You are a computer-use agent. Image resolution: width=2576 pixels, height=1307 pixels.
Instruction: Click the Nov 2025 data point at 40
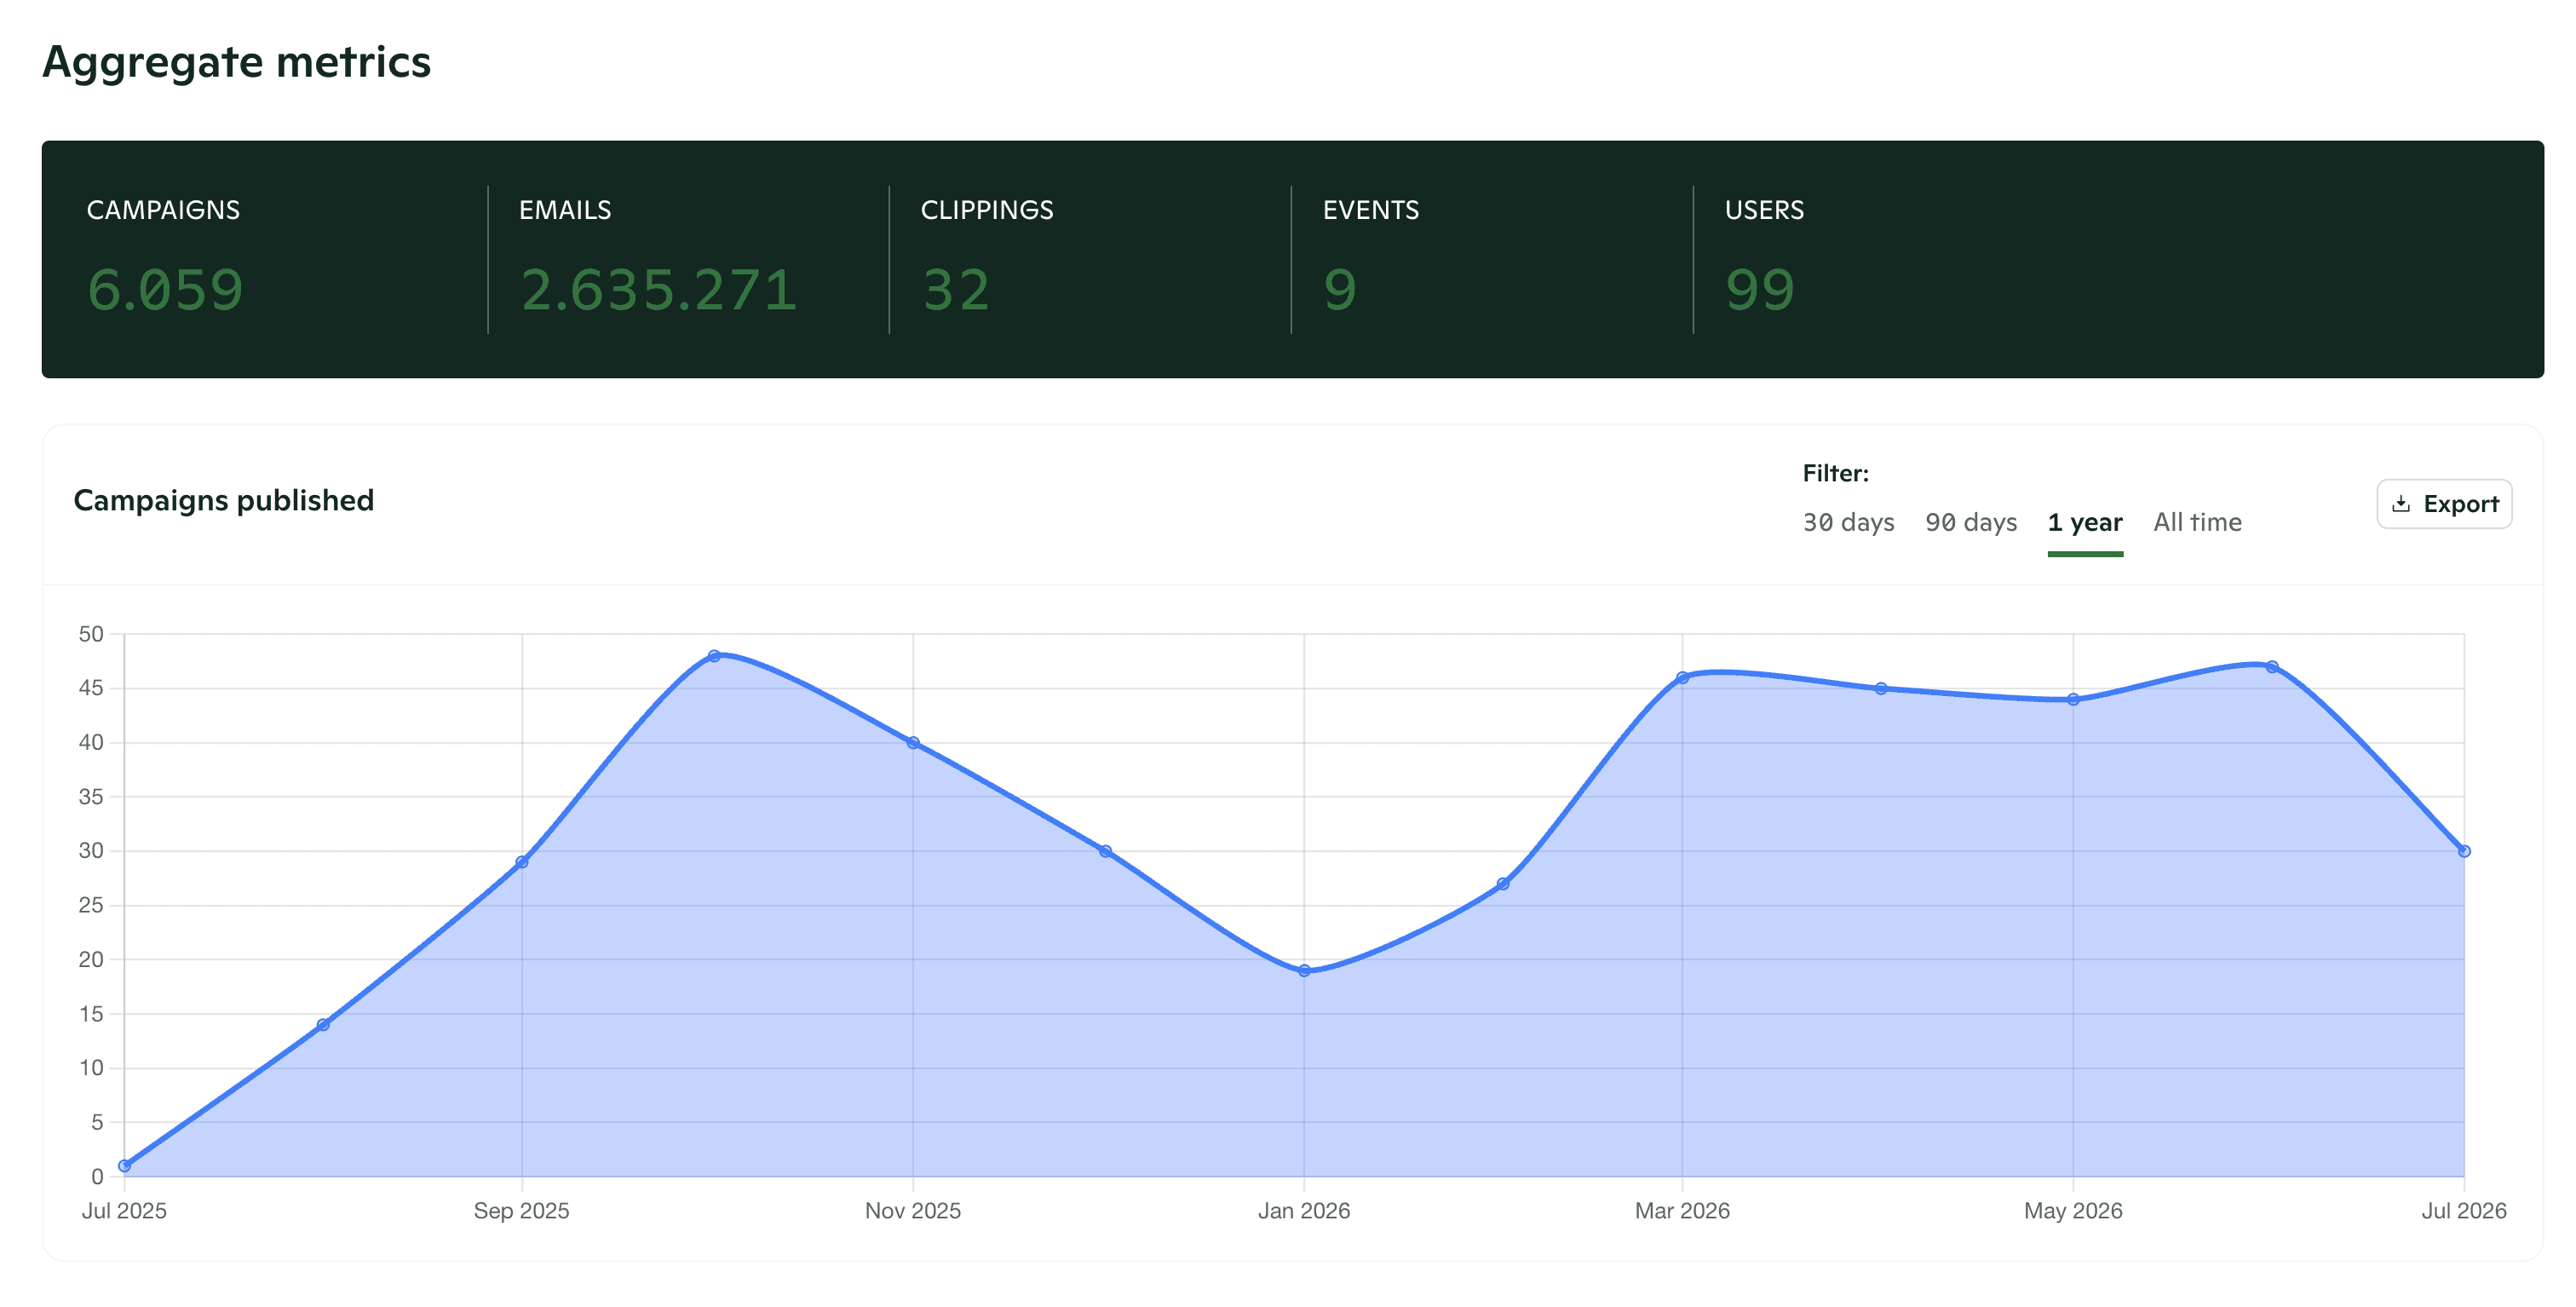pos(913,743)
